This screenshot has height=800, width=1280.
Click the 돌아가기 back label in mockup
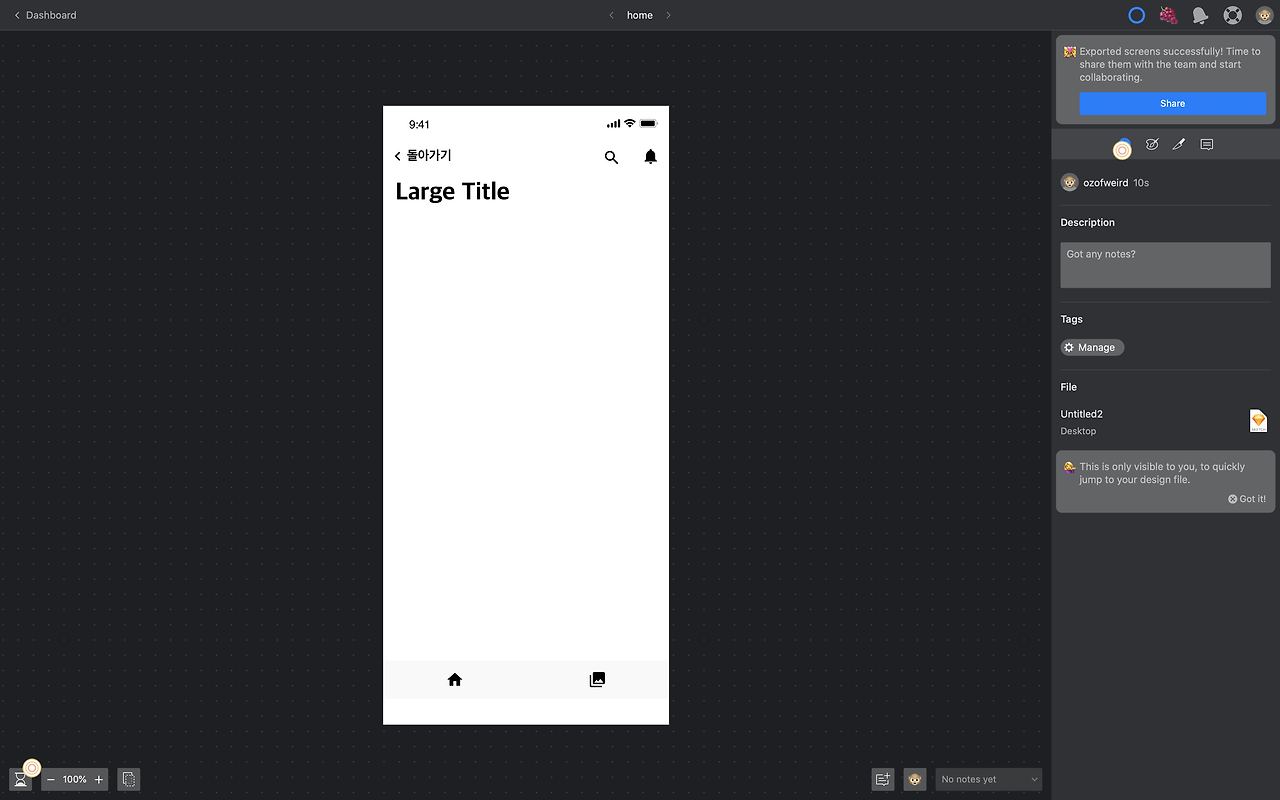point(429,156)
